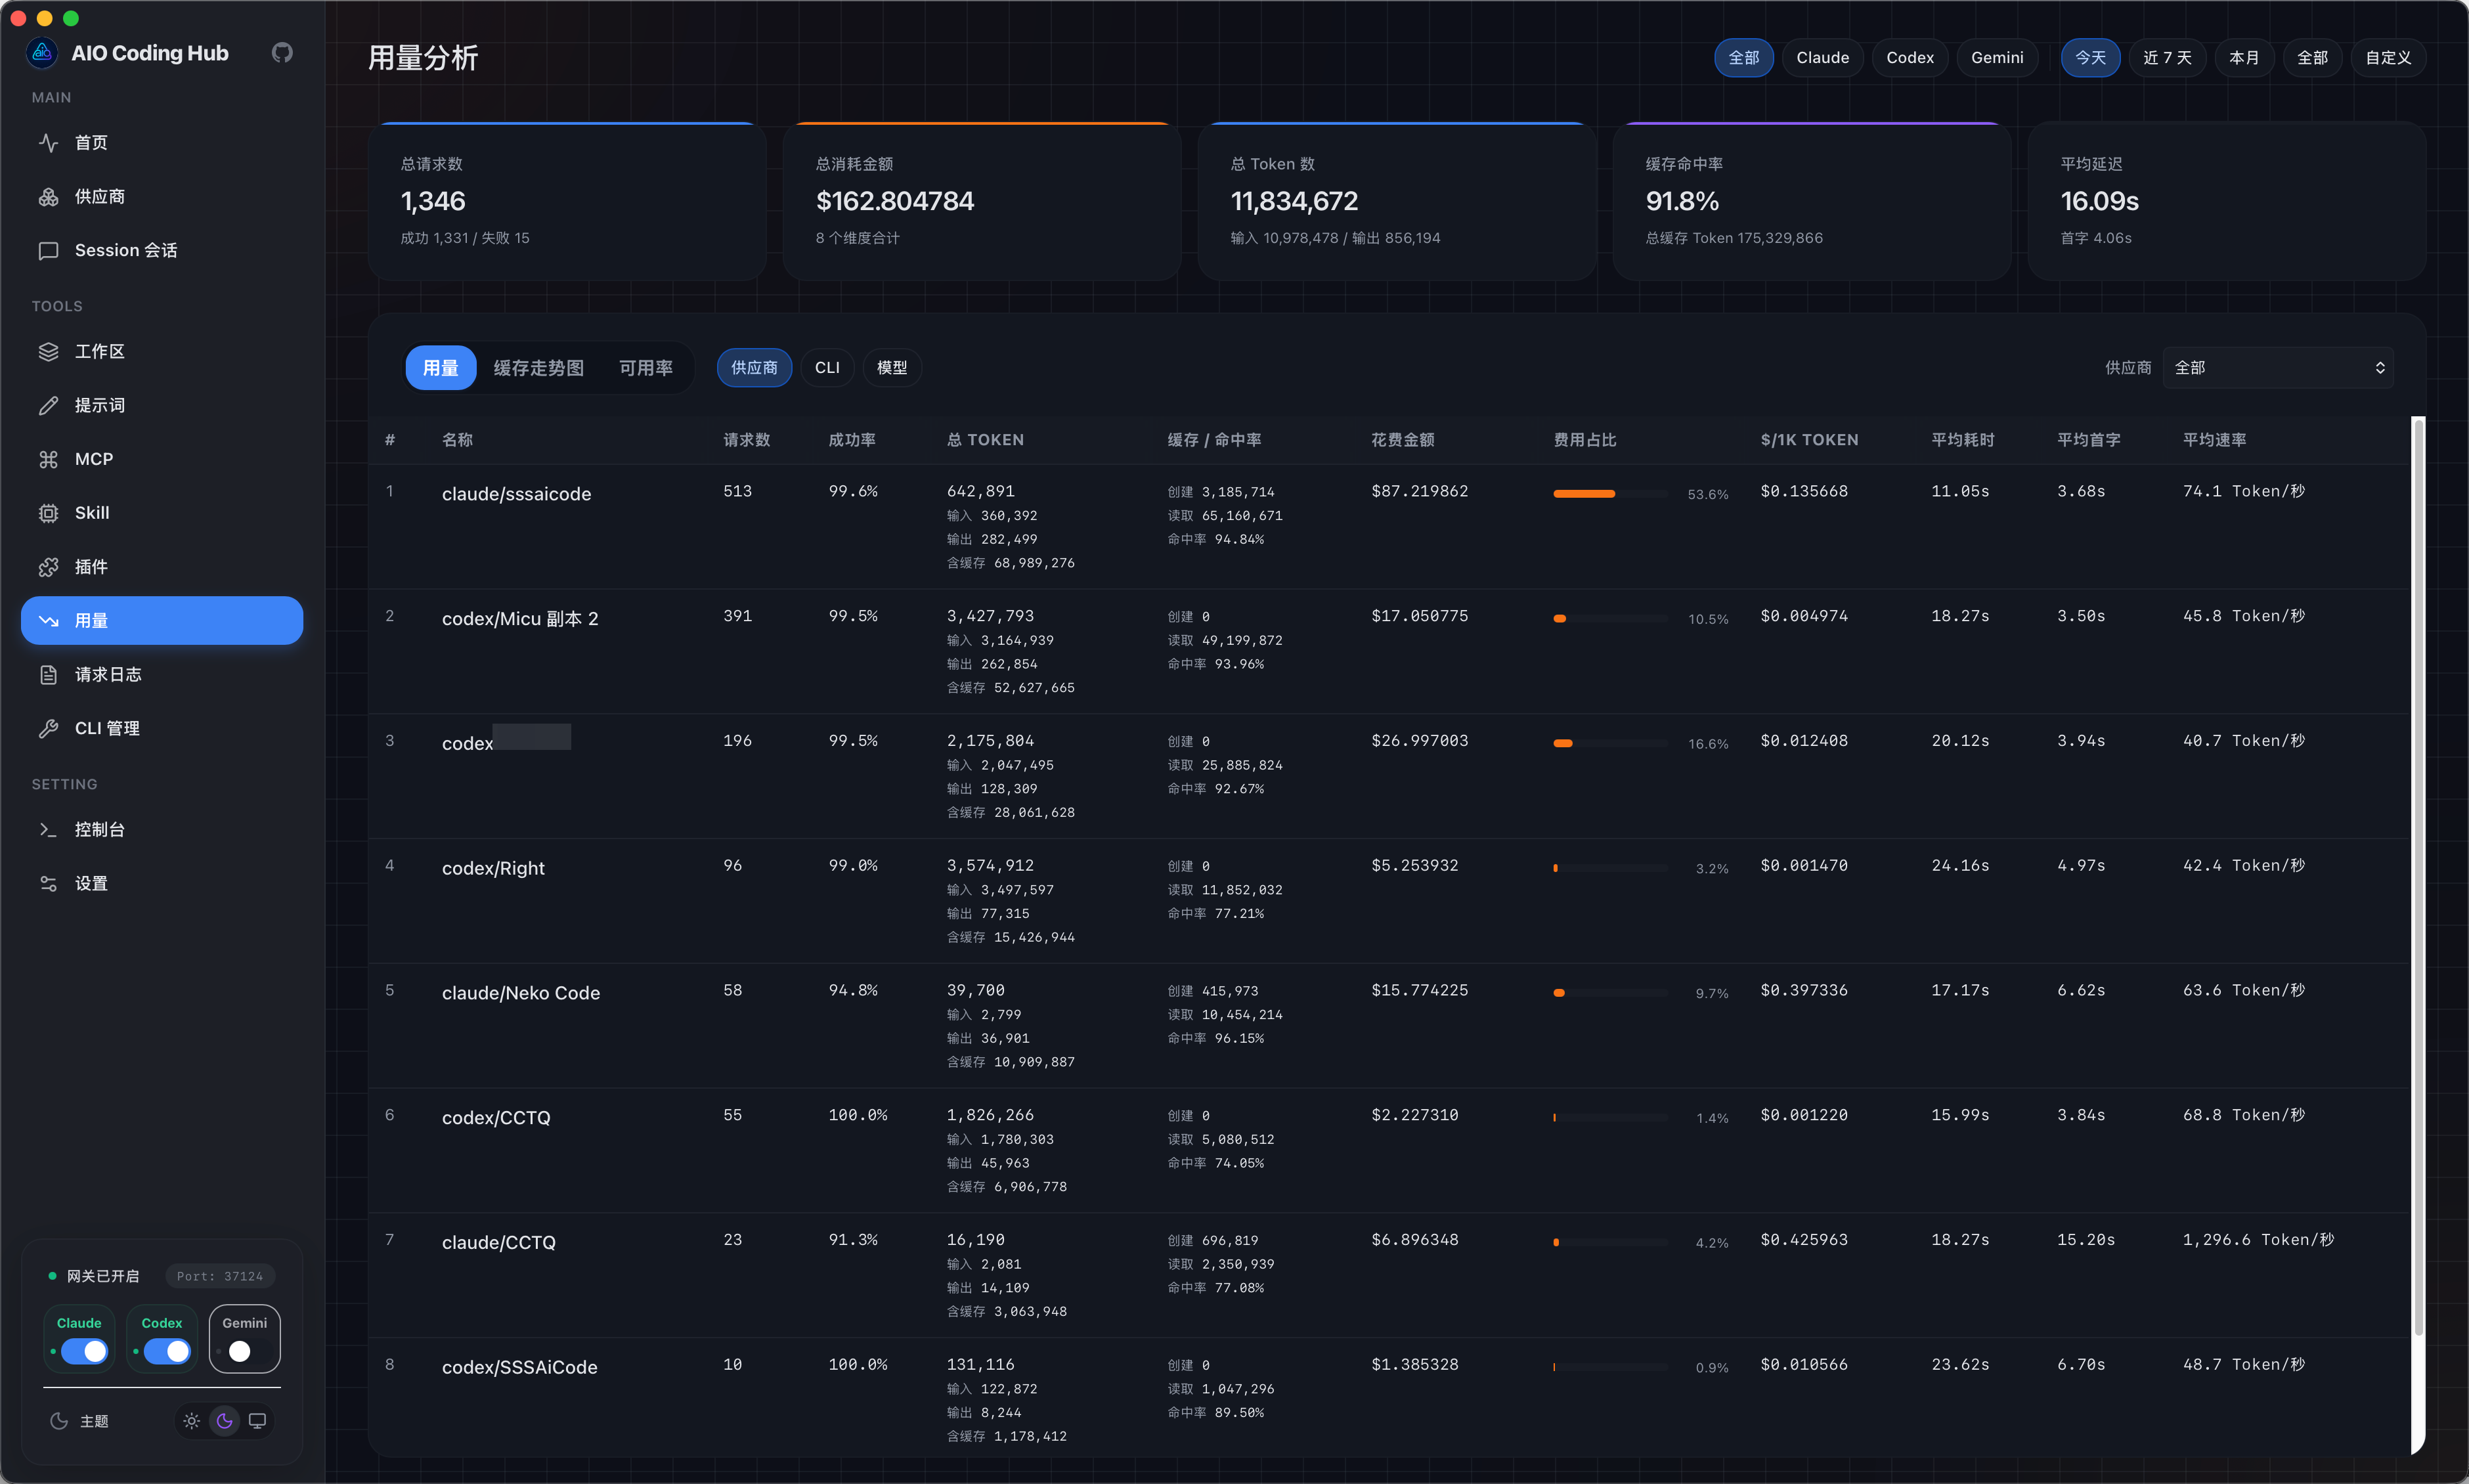This screenshot has height=1484, width=2469.
Task: Open the GitHub icon link
Action: click(282, 53)
